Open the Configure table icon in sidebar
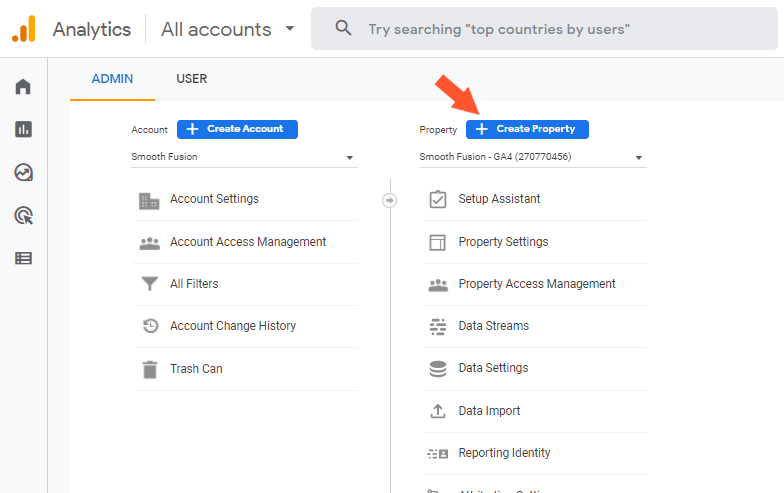Image resolution: width=784 pixels, height=493 pixels. tap(23, 258)
